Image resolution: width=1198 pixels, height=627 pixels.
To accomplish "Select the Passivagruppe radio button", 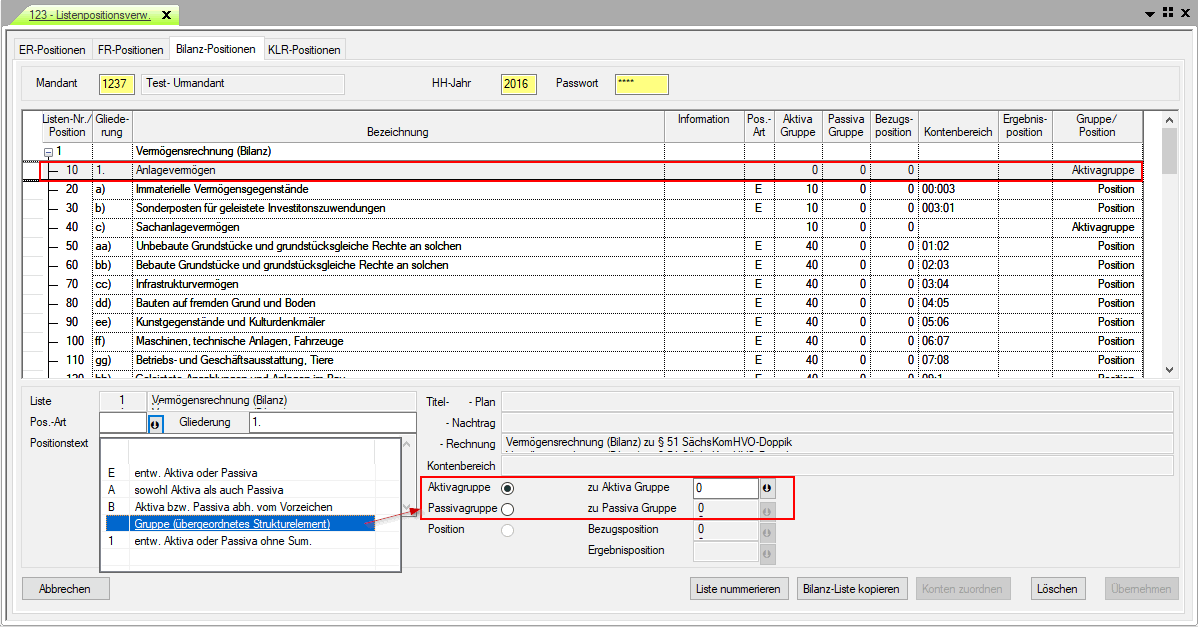I will click(507, 509).
